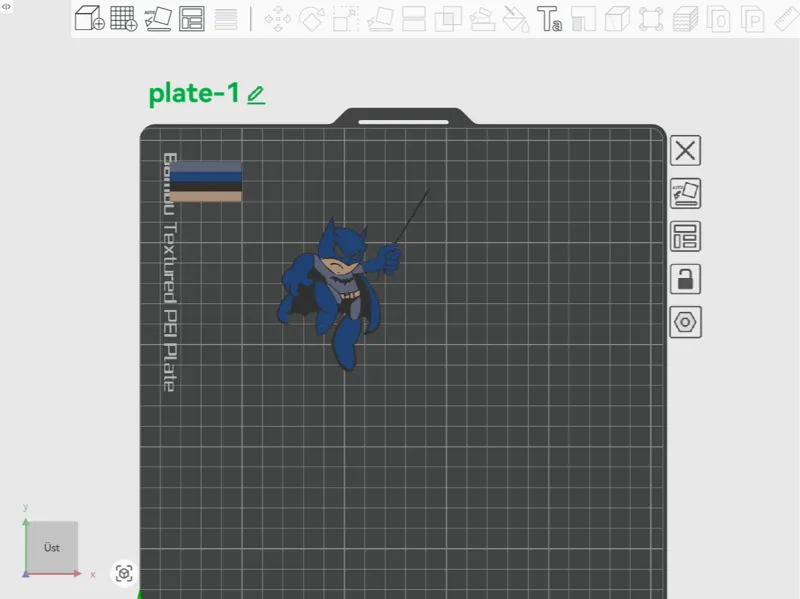Click the Add object cube icon

tap(90, 18)
